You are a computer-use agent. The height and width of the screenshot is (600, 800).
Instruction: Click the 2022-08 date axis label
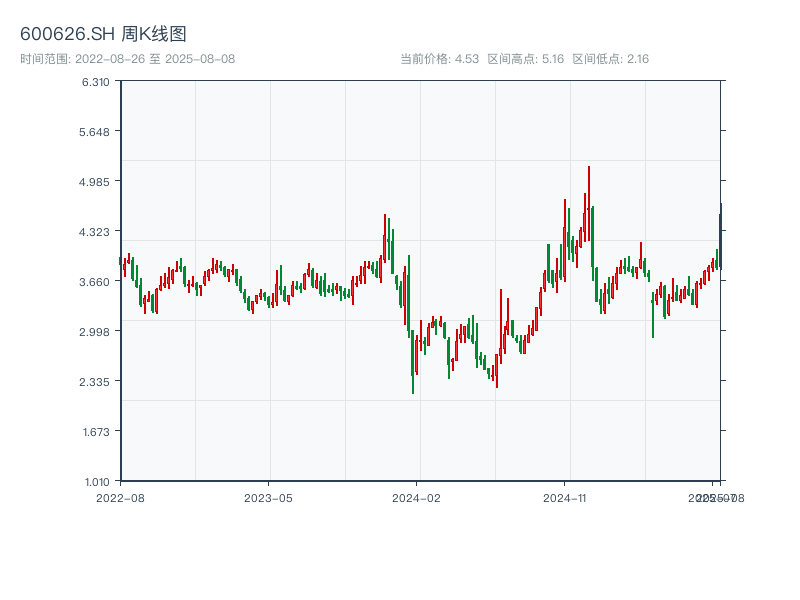tap(120, 497)
